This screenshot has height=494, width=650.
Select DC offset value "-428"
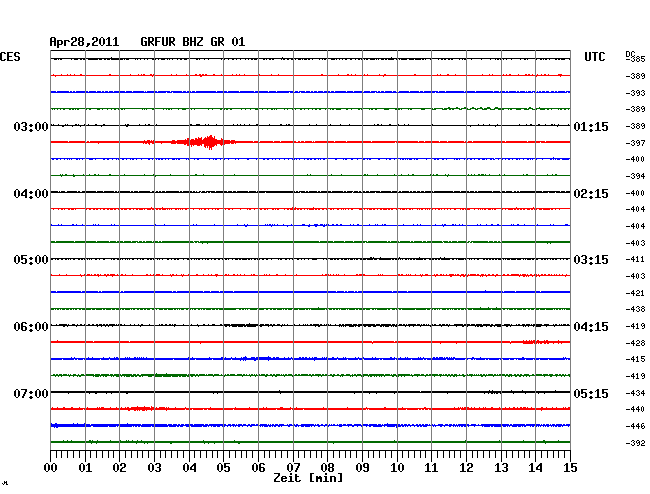[635, 344]
